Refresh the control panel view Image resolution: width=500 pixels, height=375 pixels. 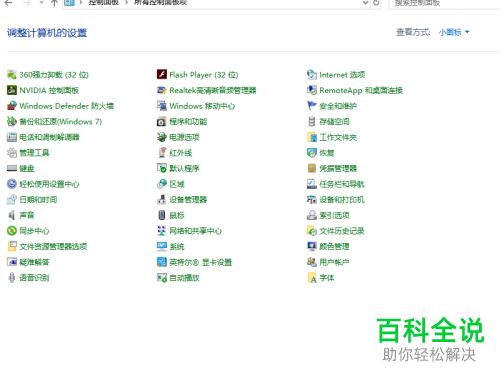coord(376,3)
